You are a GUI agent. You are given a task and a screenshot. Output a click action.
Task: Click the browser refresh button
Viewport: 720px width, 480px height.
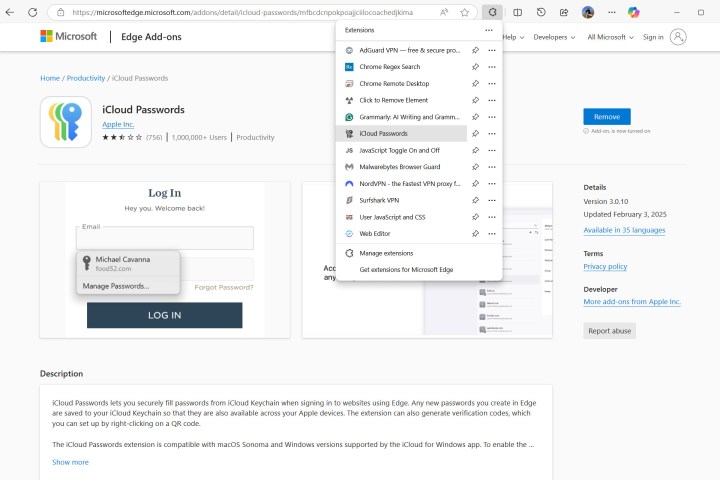(33, 12)
